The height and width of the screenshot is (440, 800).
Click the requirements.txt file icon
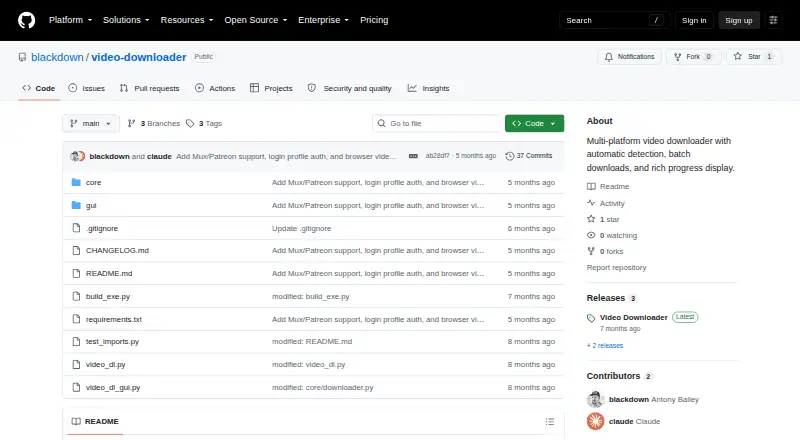pyautogui.click(x=76, y=319)
